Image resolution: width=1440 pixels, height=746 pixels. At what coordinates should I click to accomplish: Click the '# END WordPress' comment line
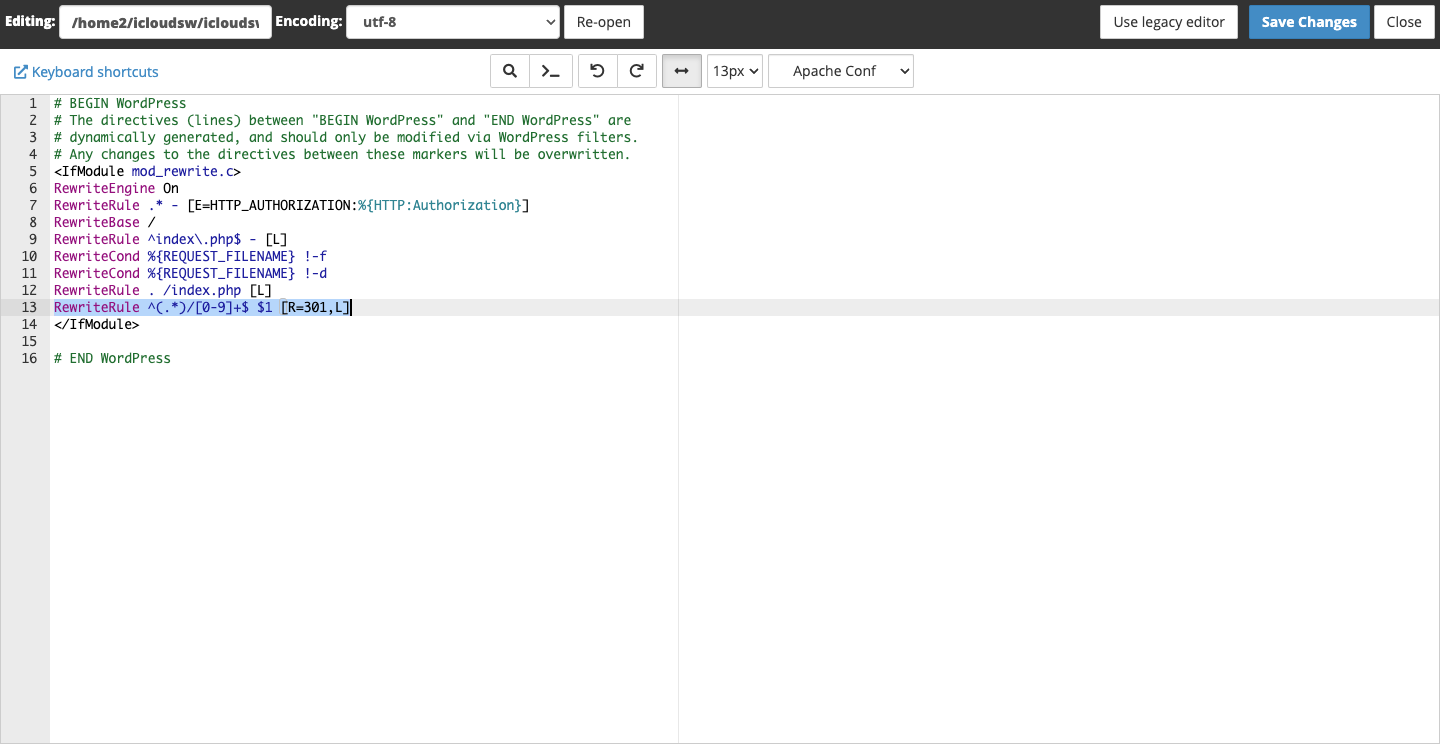coord(113,358)
